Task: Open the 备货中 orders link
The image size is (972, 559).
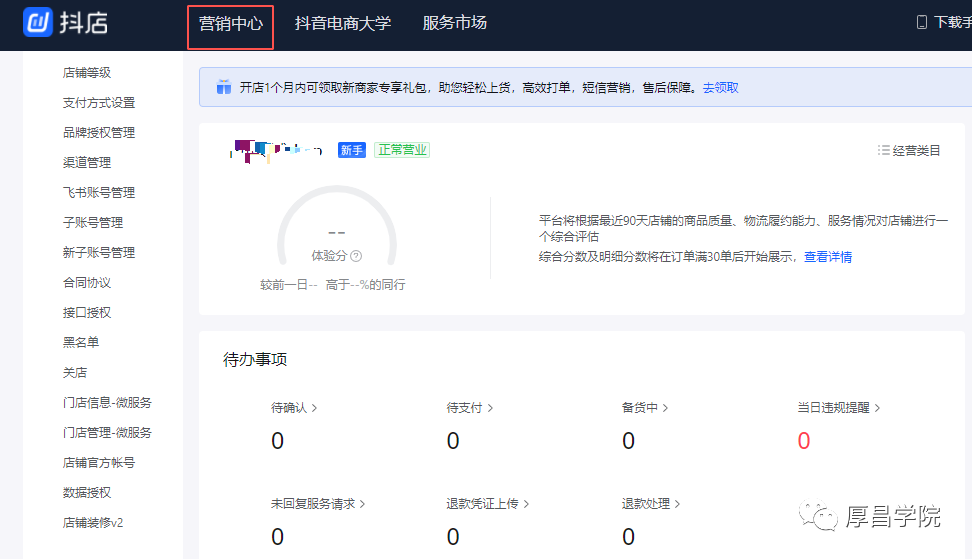Action: (x=645, y=408)
